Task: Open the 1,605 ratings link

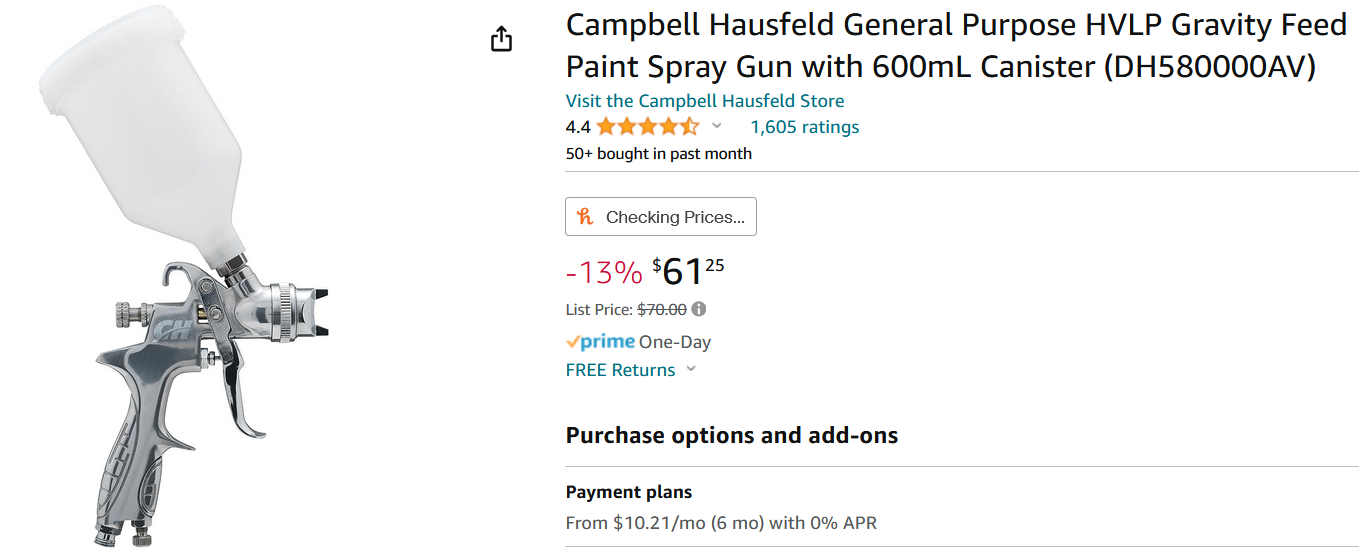Action: [x=805, y=127]
